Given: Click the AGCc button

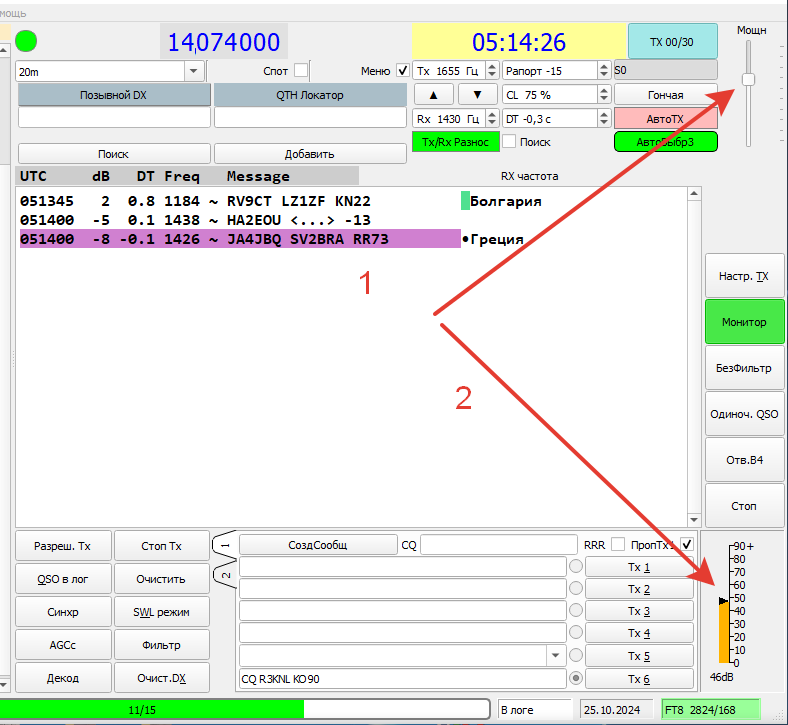Looking at the screenshot, I should click(63, 645).
